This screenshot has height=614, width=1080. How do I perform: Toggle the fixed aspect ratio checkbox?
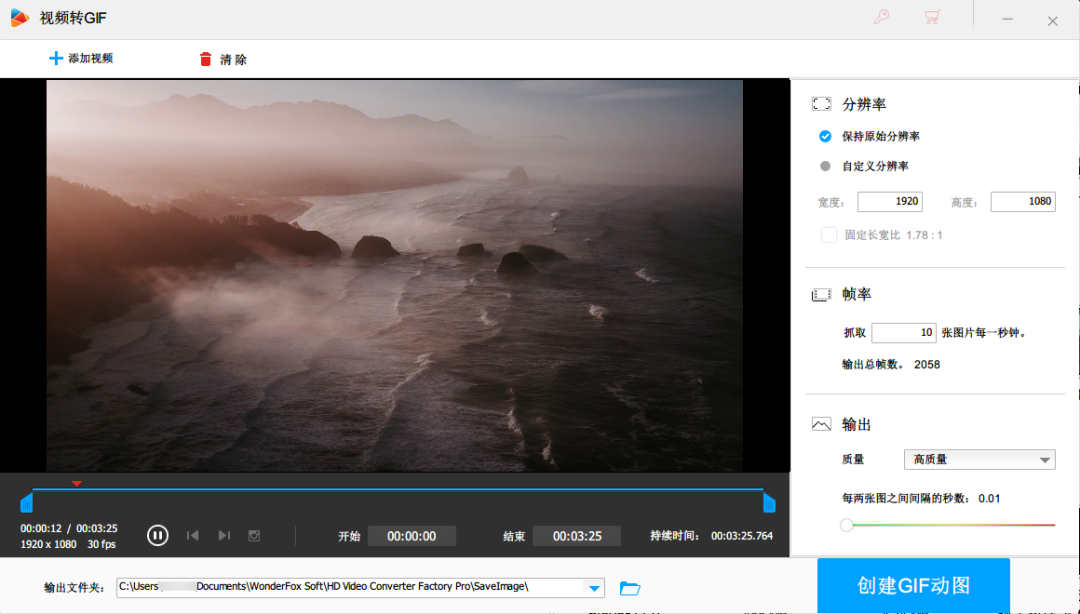(828, 235)
